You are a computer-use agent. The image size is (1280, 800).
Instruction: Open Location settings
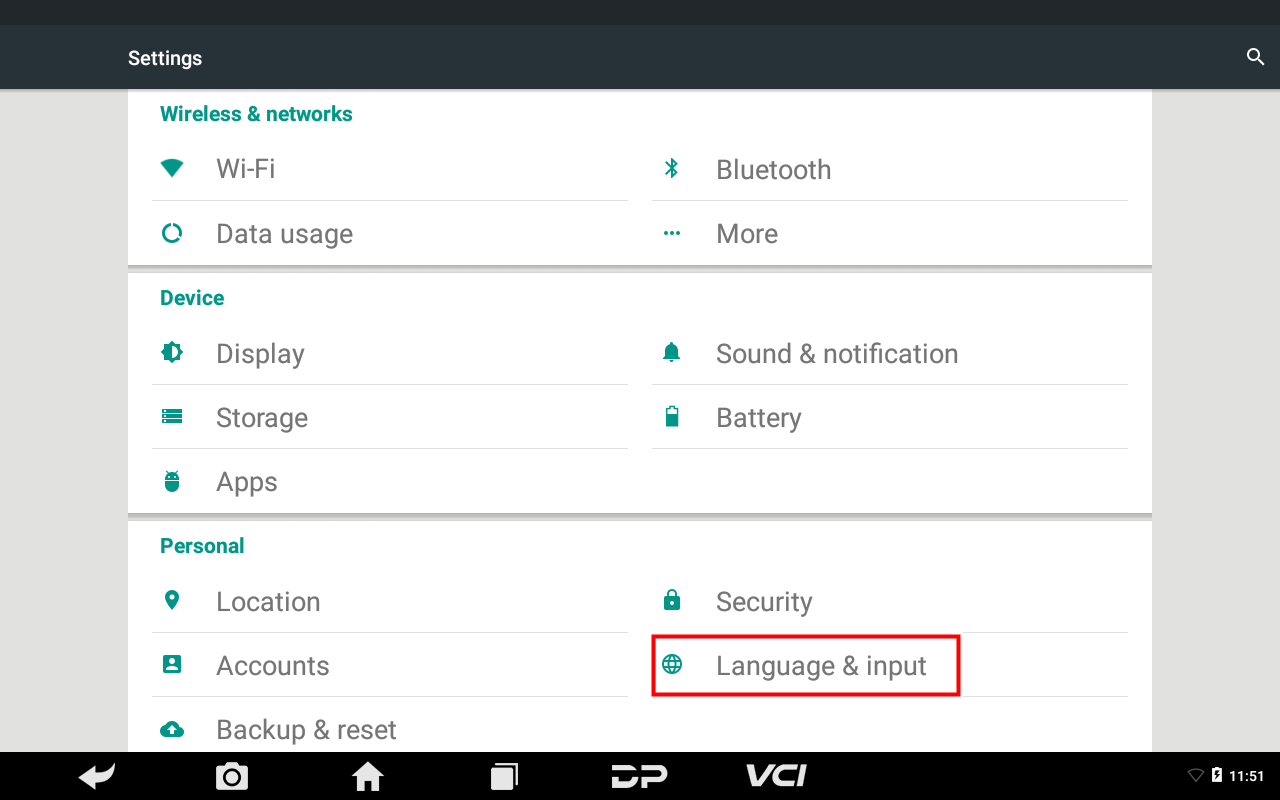click(x=390, y=601)
